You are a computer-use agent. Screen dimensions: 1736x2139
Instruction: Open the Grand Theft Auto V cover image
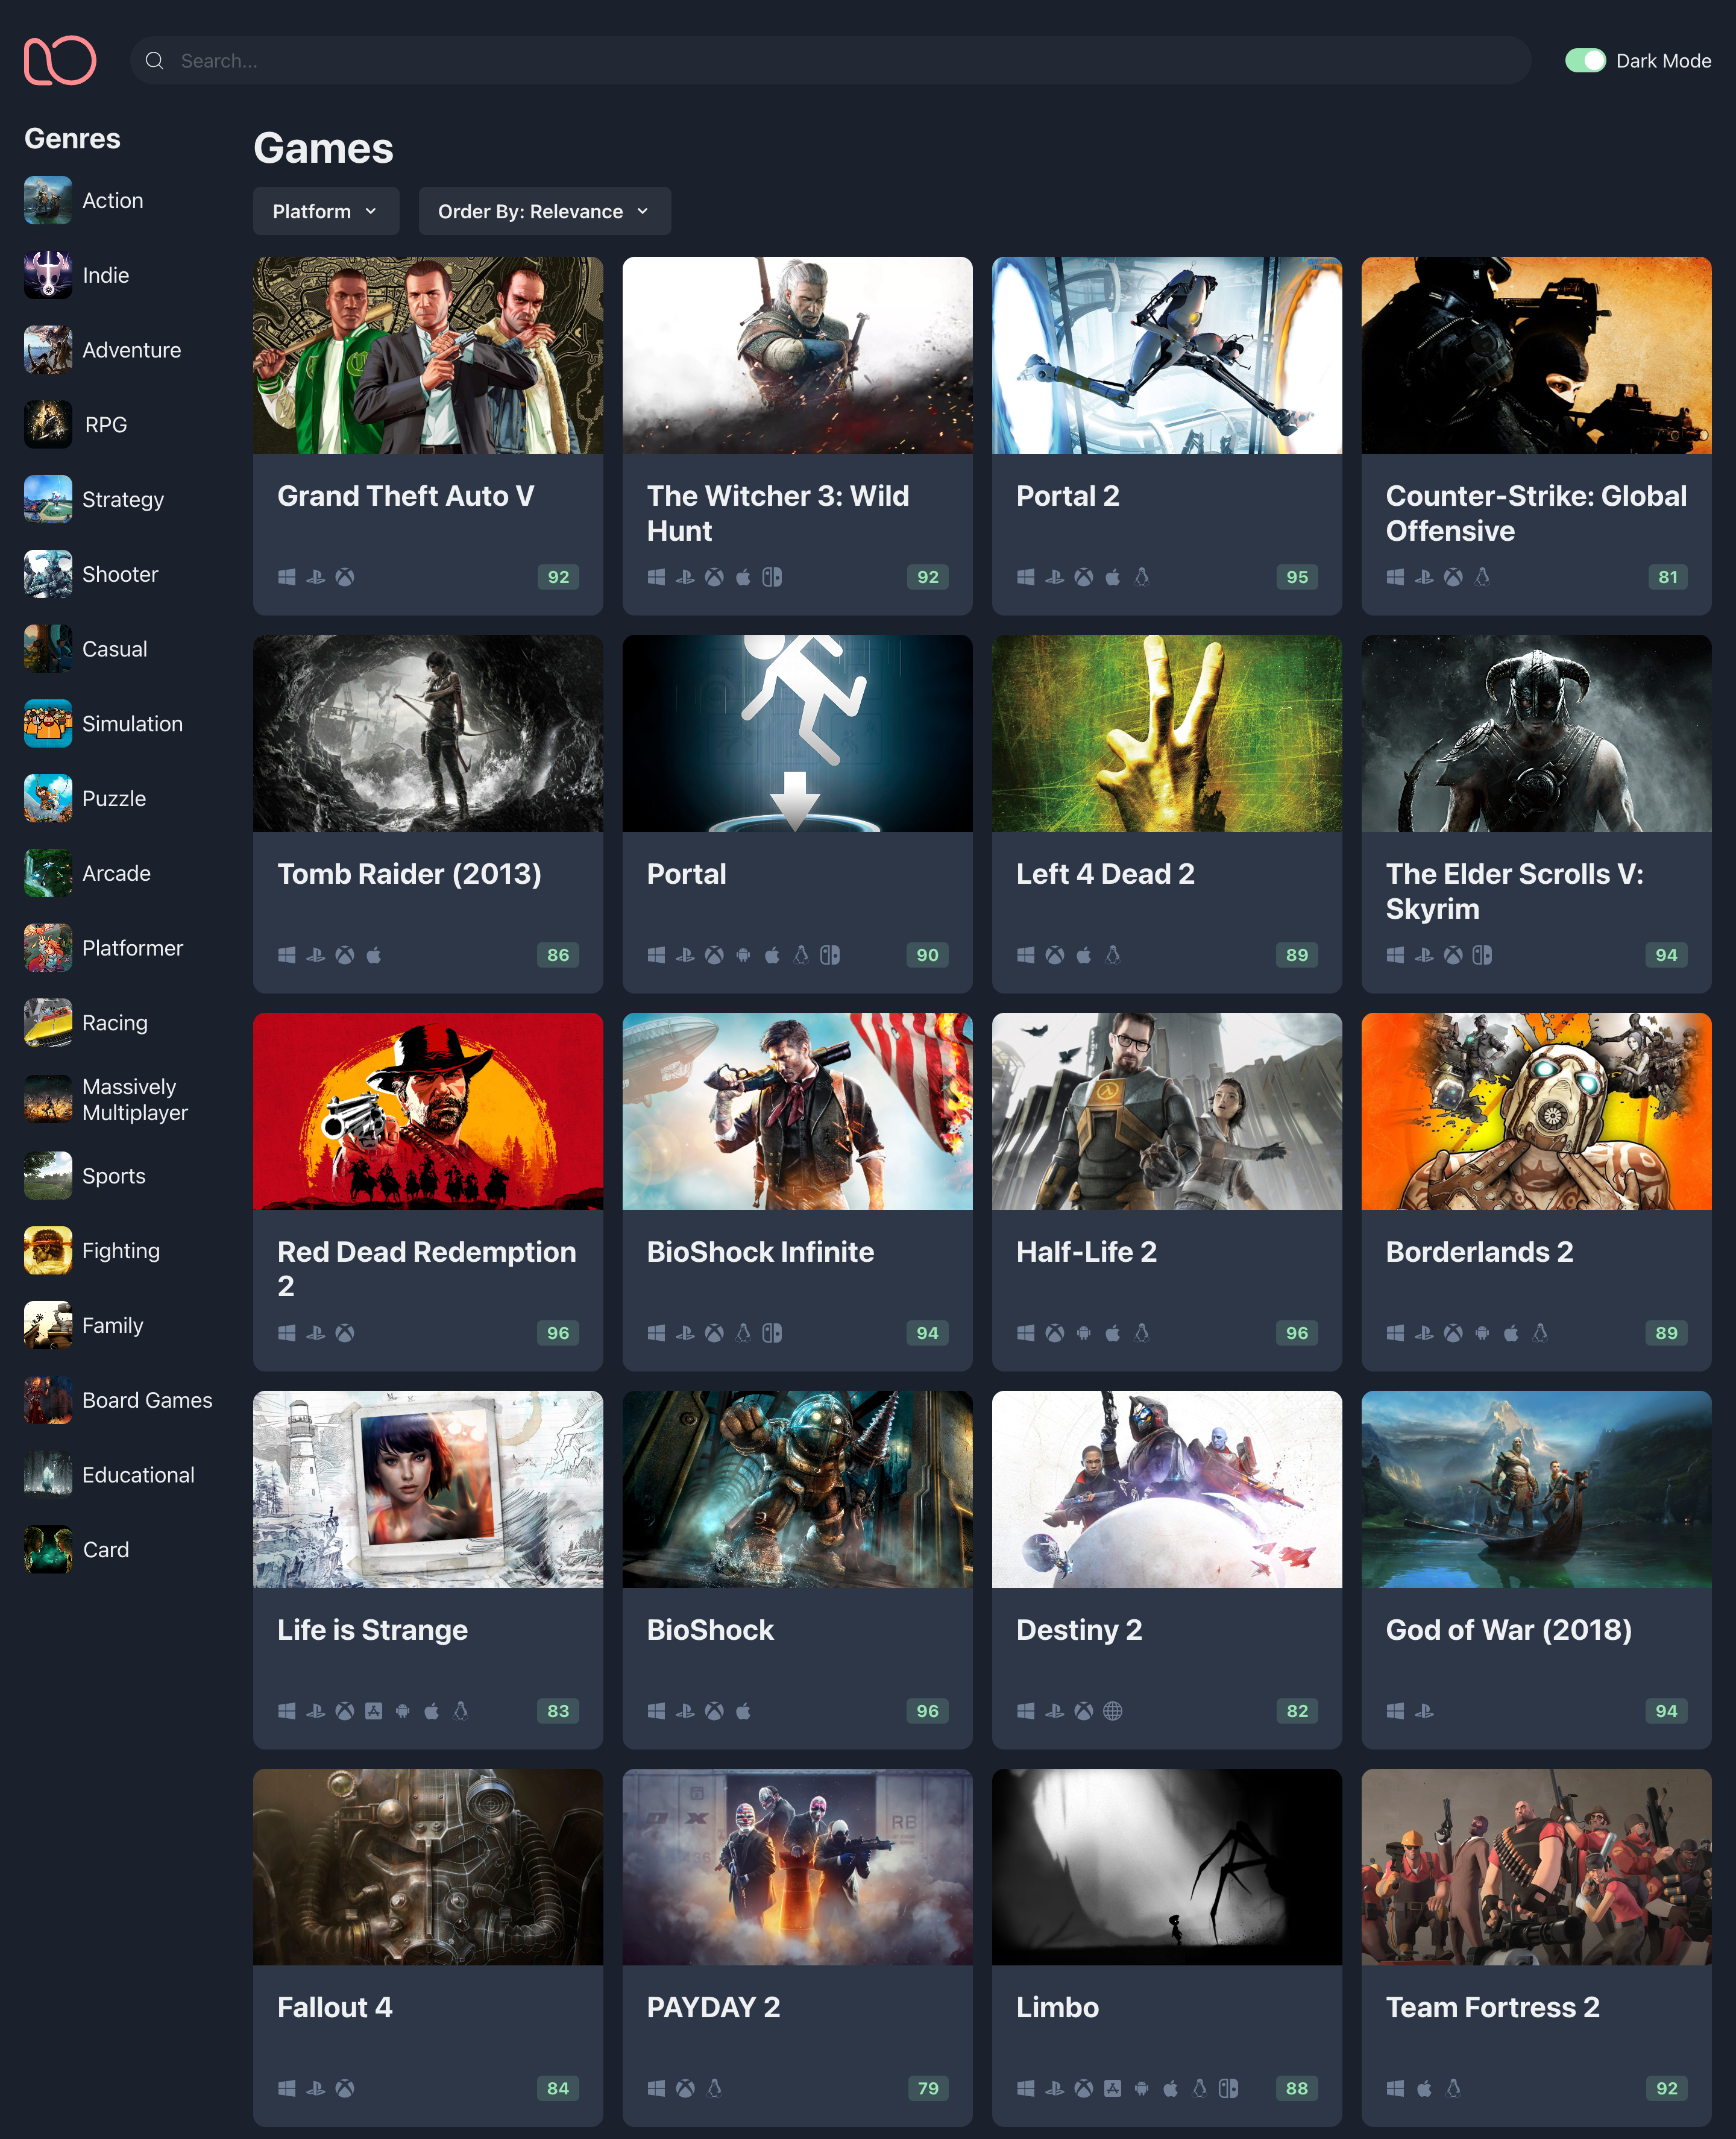pyautogui.click(x=428, y=355)
